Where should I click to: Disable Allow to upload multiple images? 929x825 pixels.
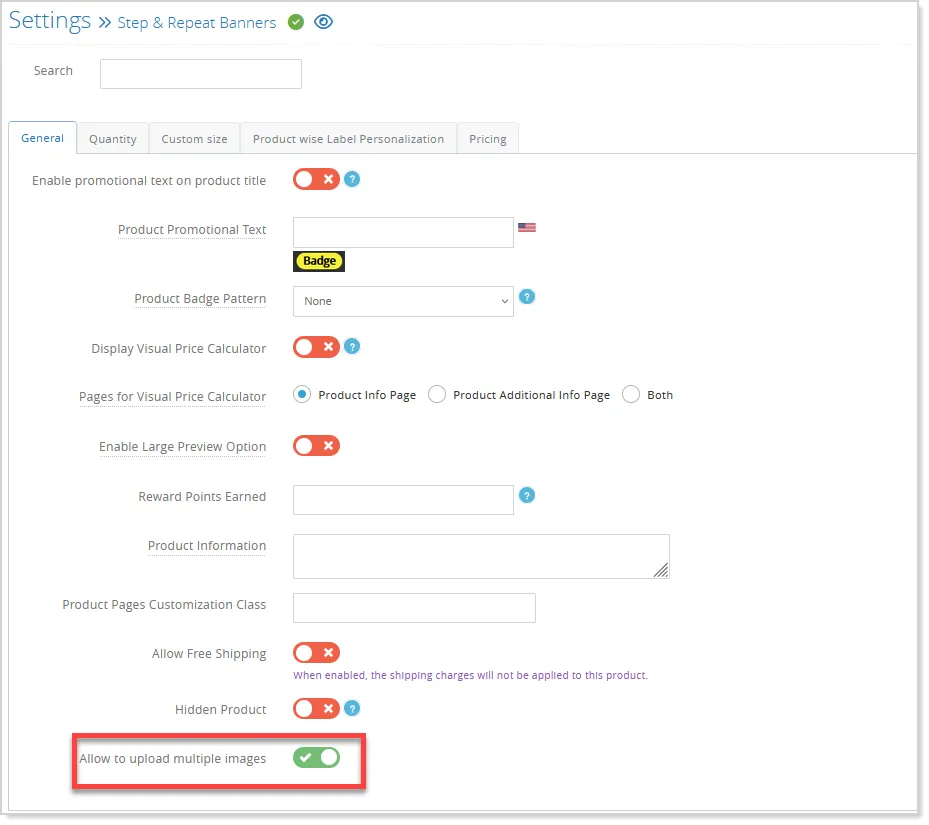pos(316,757)
